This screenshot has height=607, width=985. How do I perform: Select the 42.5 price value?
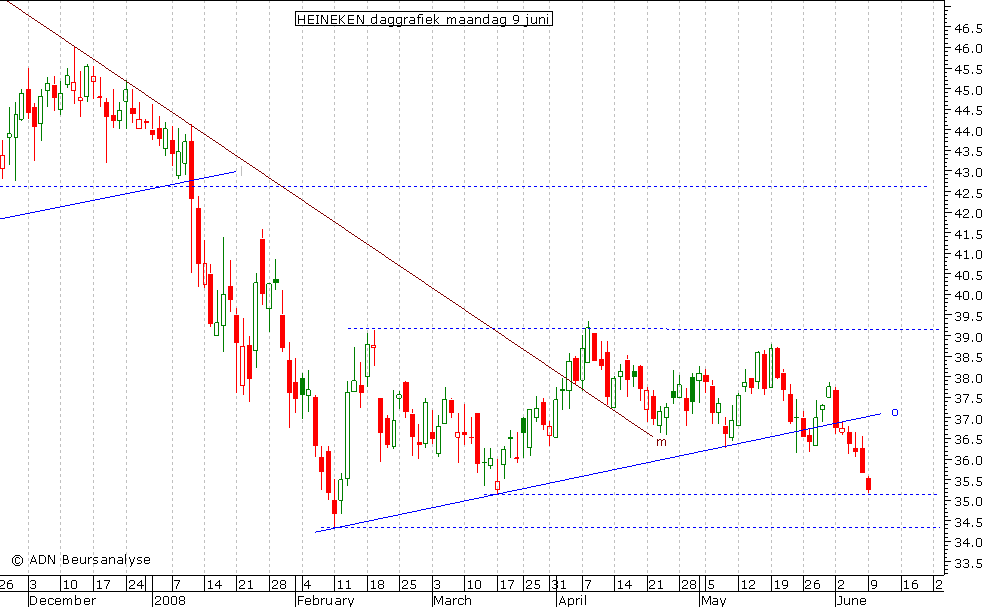coord(968,194)
